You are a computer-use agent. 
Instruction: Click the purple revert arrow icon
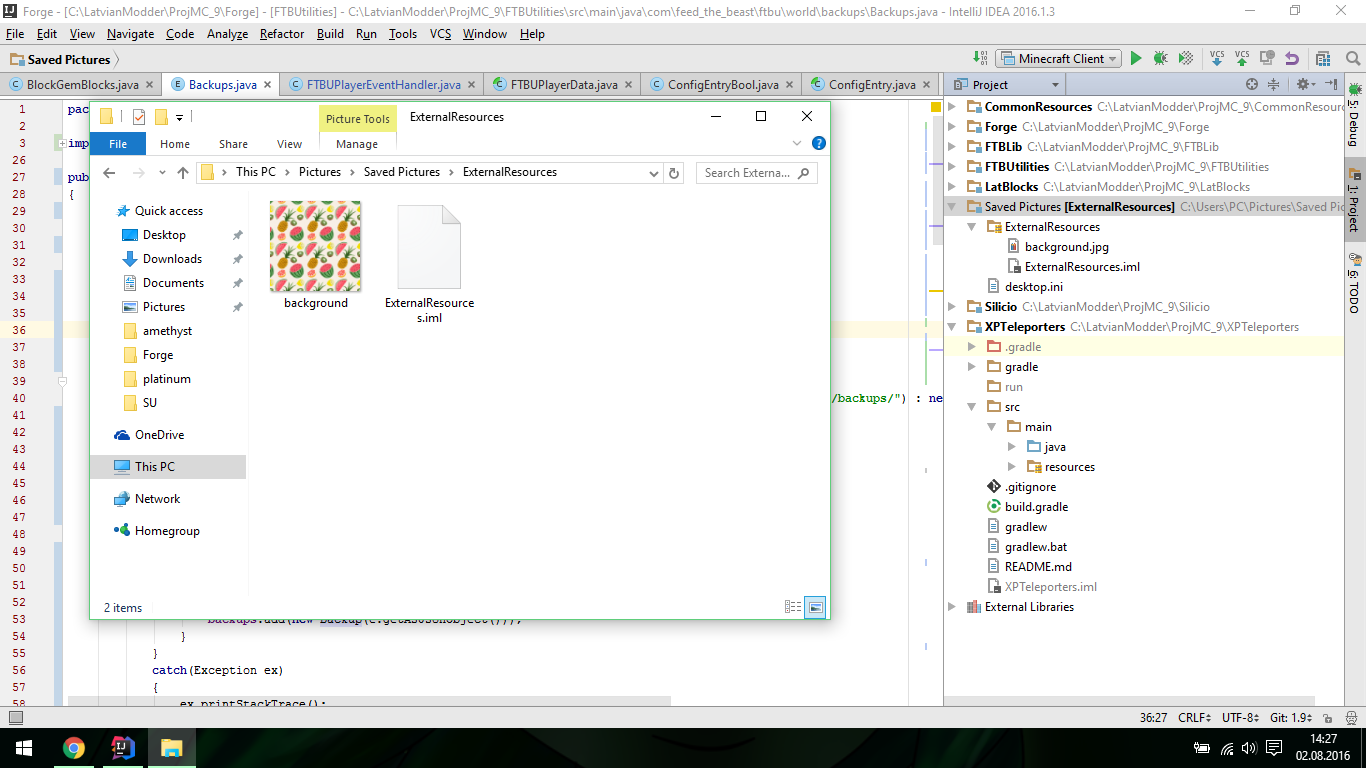point(1292,59)
